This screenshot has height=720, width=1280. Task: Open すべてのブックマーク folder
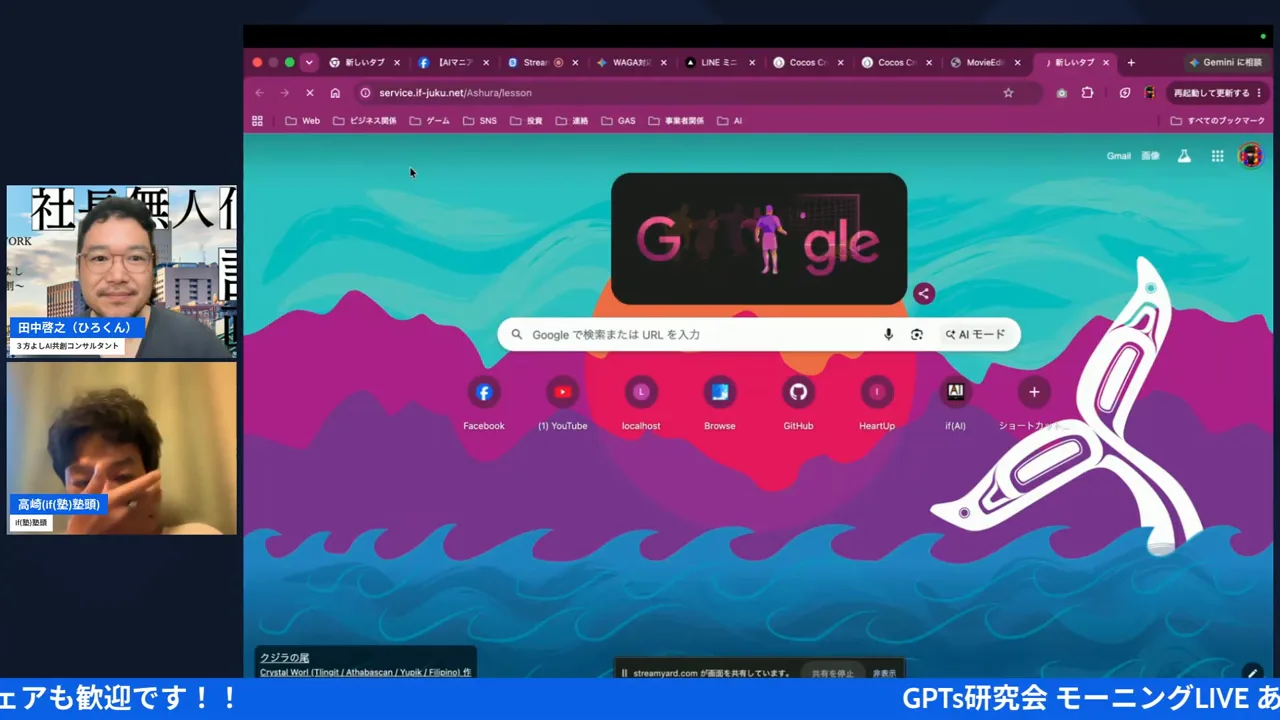click(x=1218, y=121)
